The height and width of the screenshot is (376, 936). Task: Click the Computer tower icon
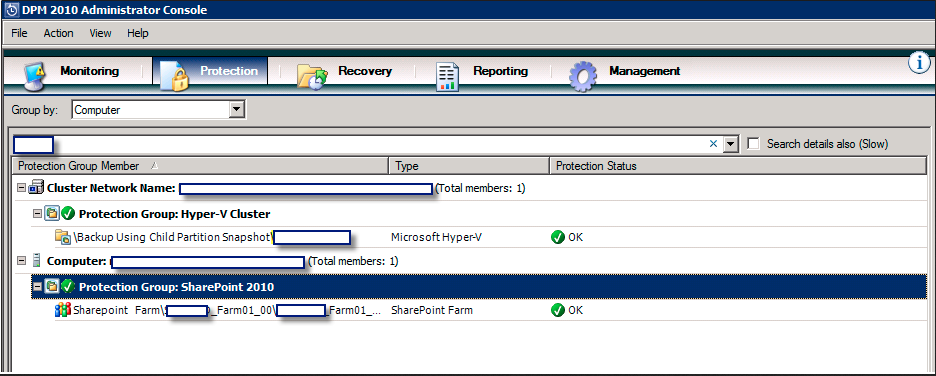pos(37,261)
